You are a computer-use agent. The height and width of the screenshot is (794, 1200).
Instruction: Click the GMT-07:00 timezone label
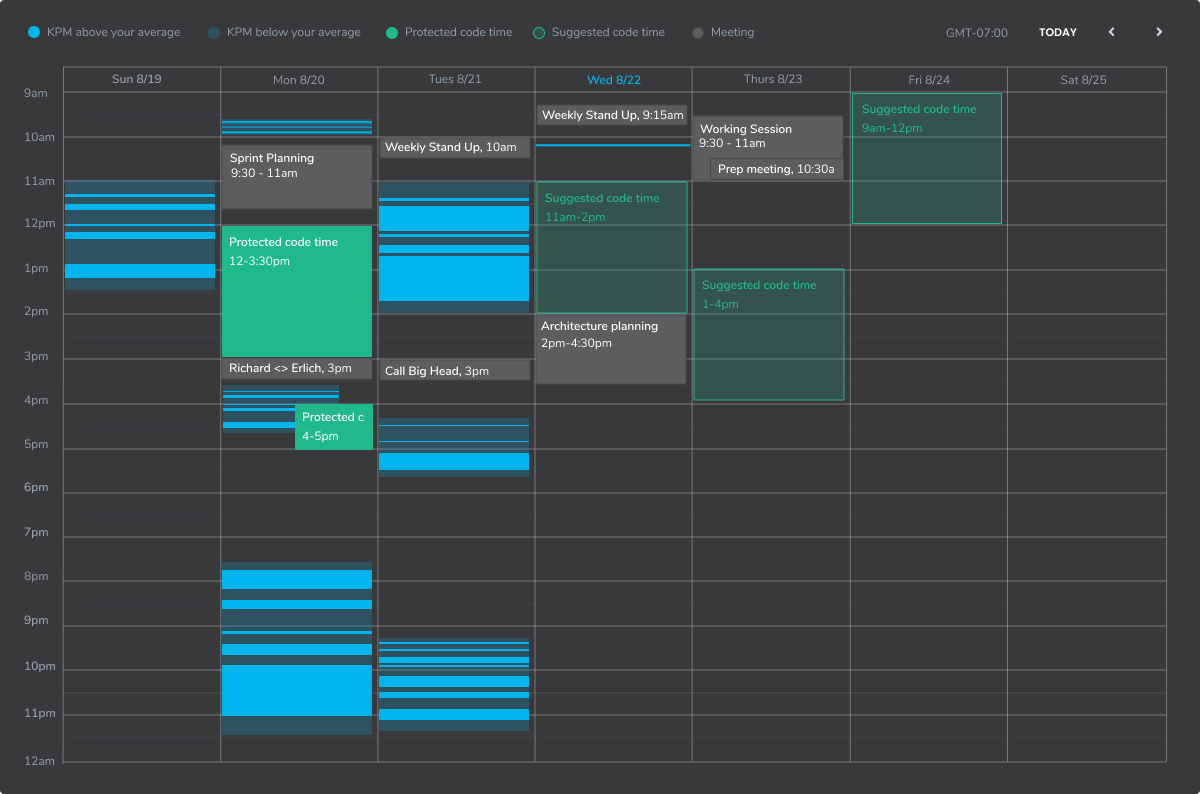pos(976,33)
